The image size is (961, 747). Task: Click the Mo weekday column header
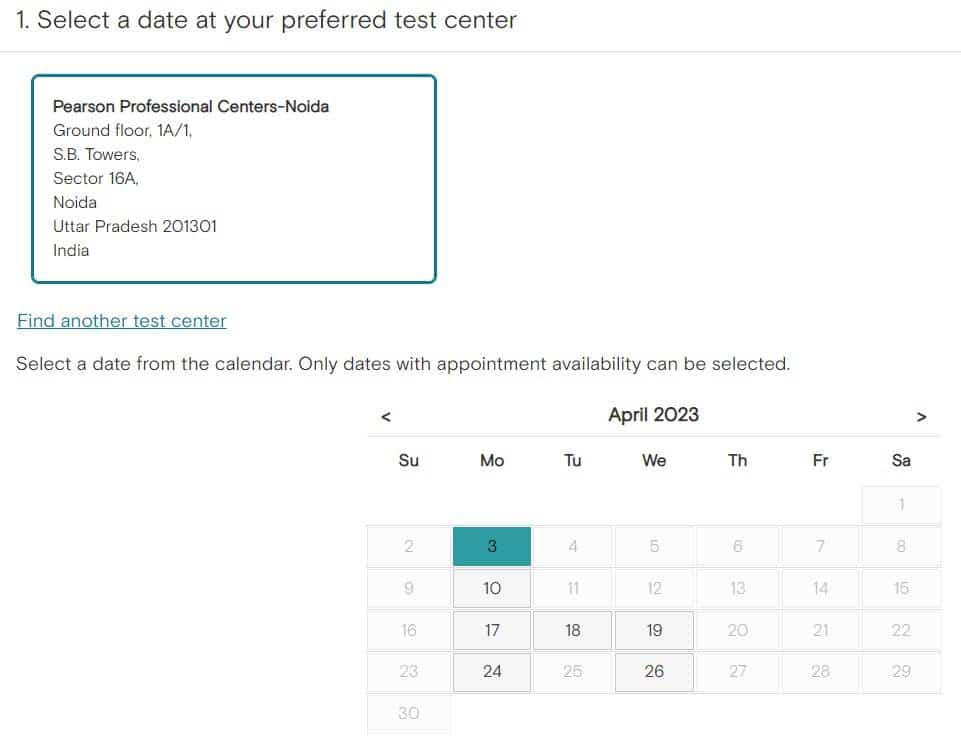coord(492,461)
